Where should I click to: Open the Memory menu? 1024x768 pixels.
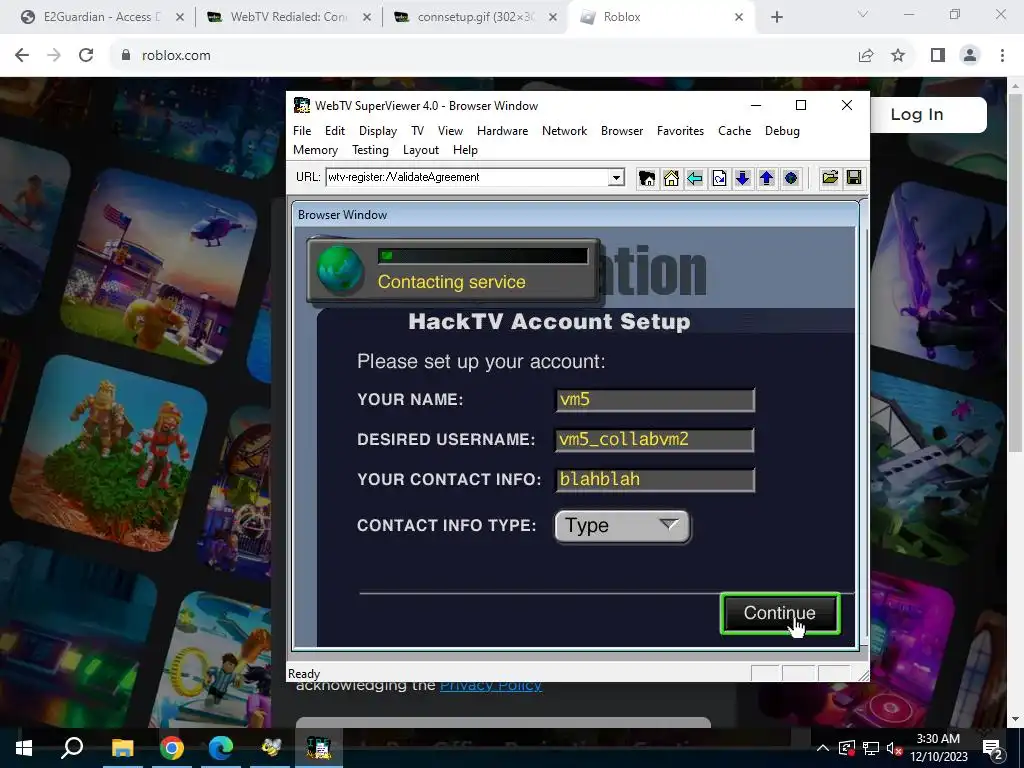click(x=315, y=150)
